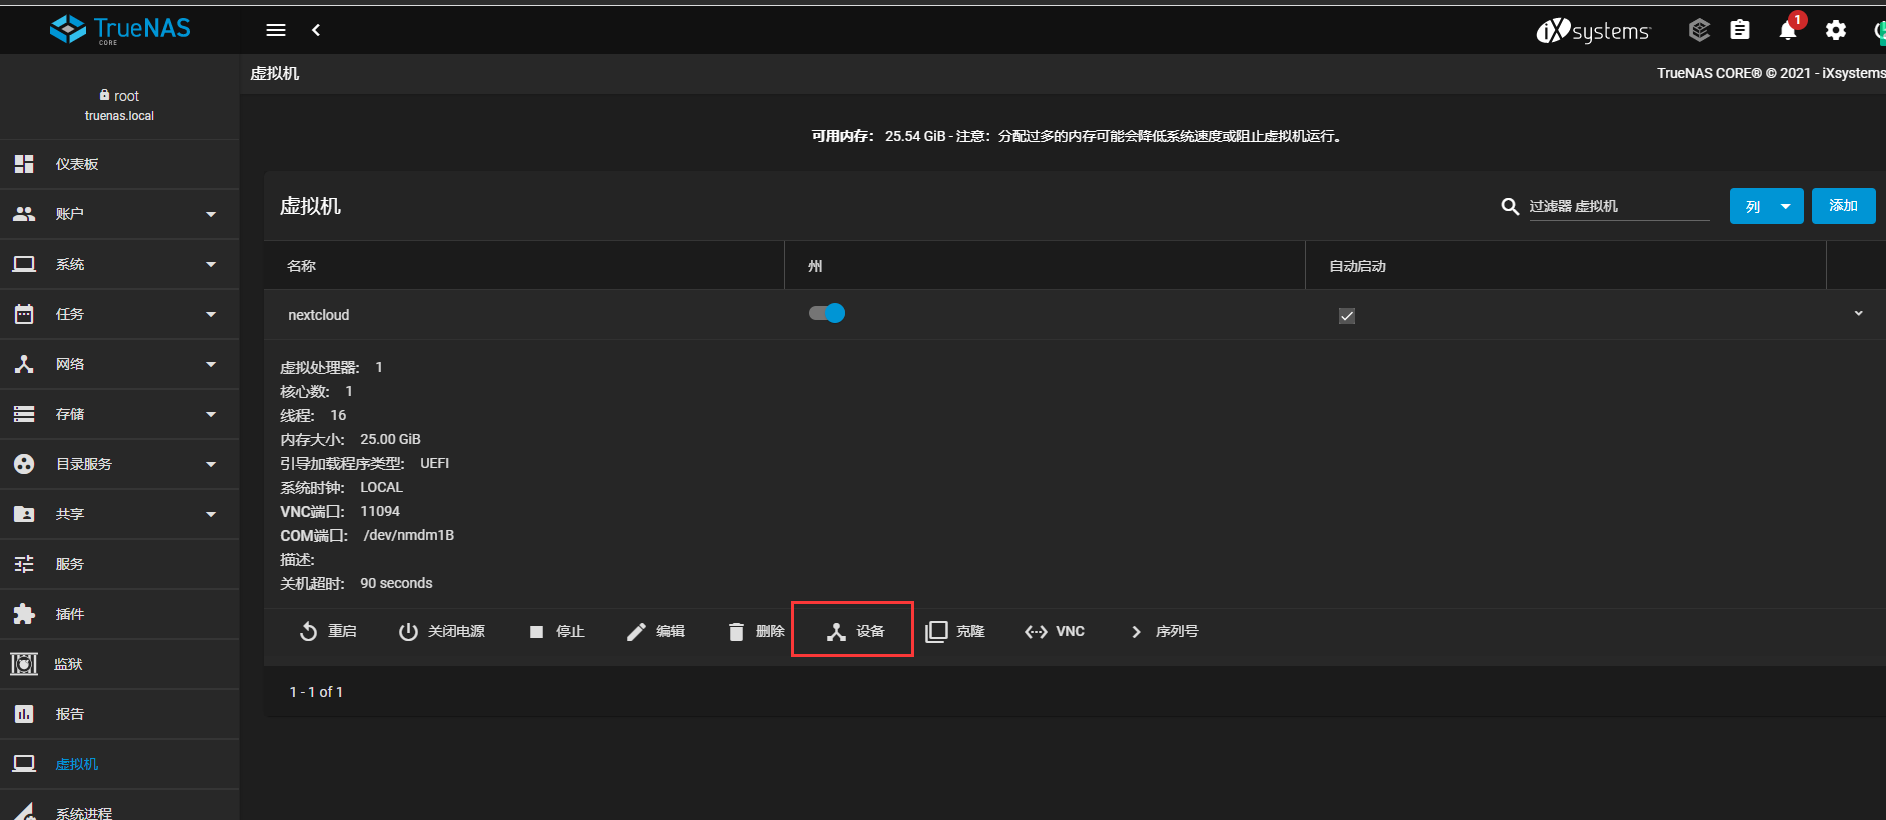
Task: Click the sharing folder icon
Action: pos(24,514)
